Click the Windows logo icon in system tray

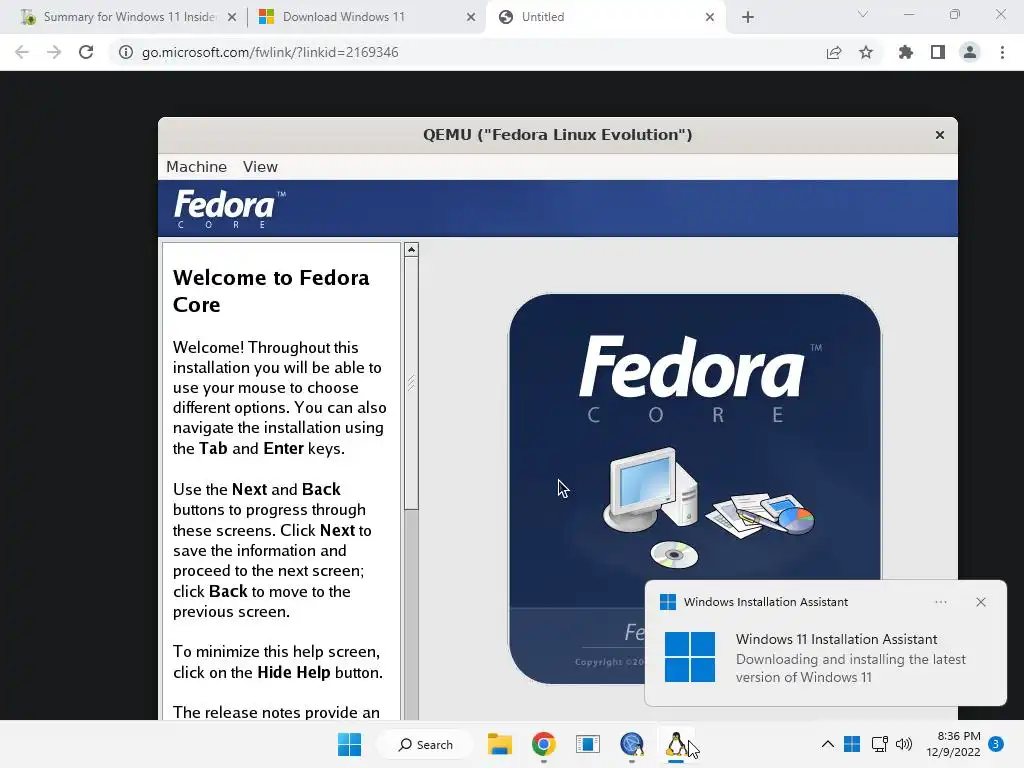(852, 744)
